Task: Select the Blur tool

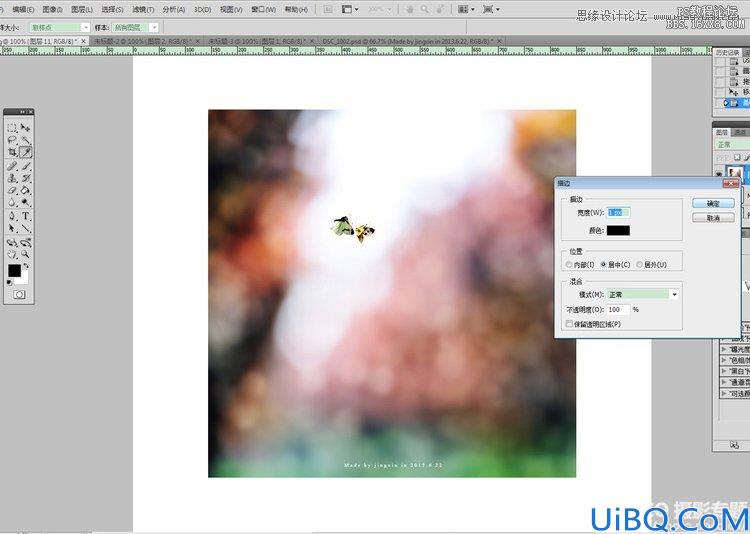Action: [12, 202]
